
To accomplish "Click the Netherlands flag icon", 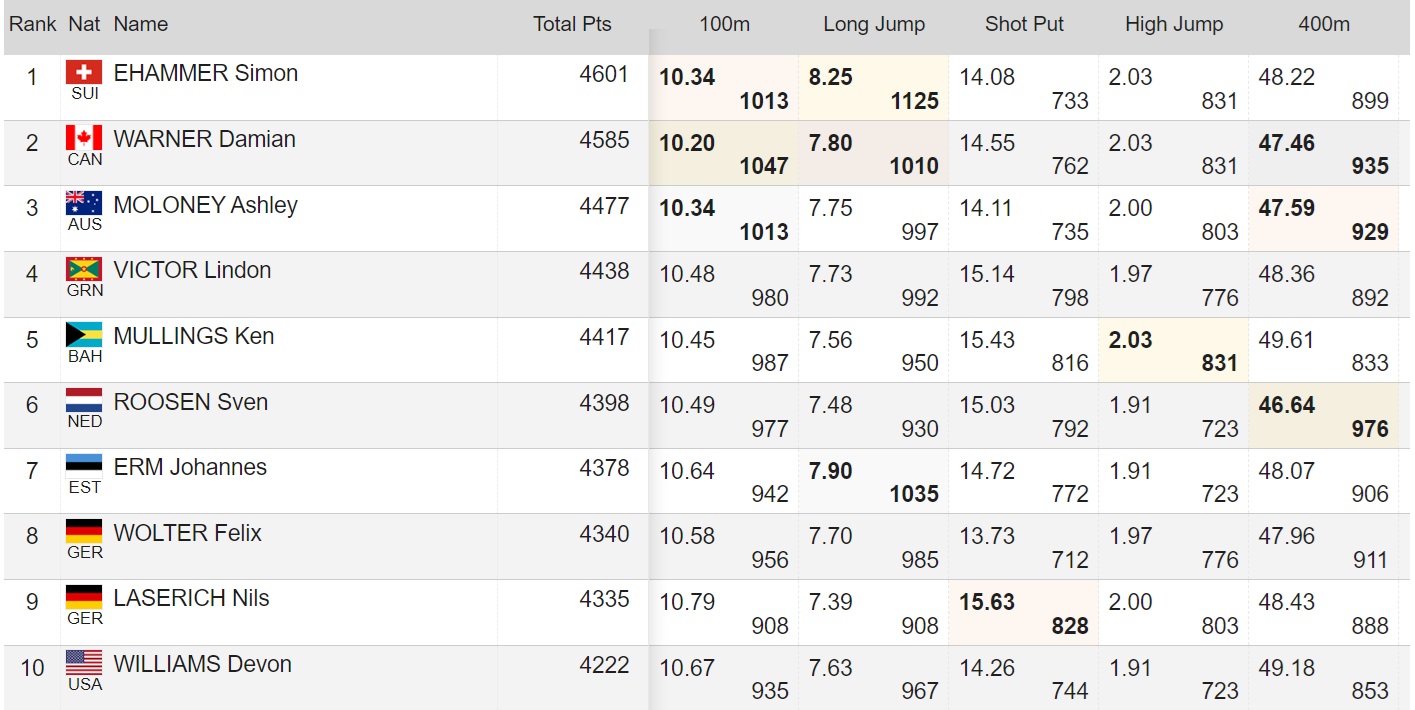I will (x=84, y=401).
